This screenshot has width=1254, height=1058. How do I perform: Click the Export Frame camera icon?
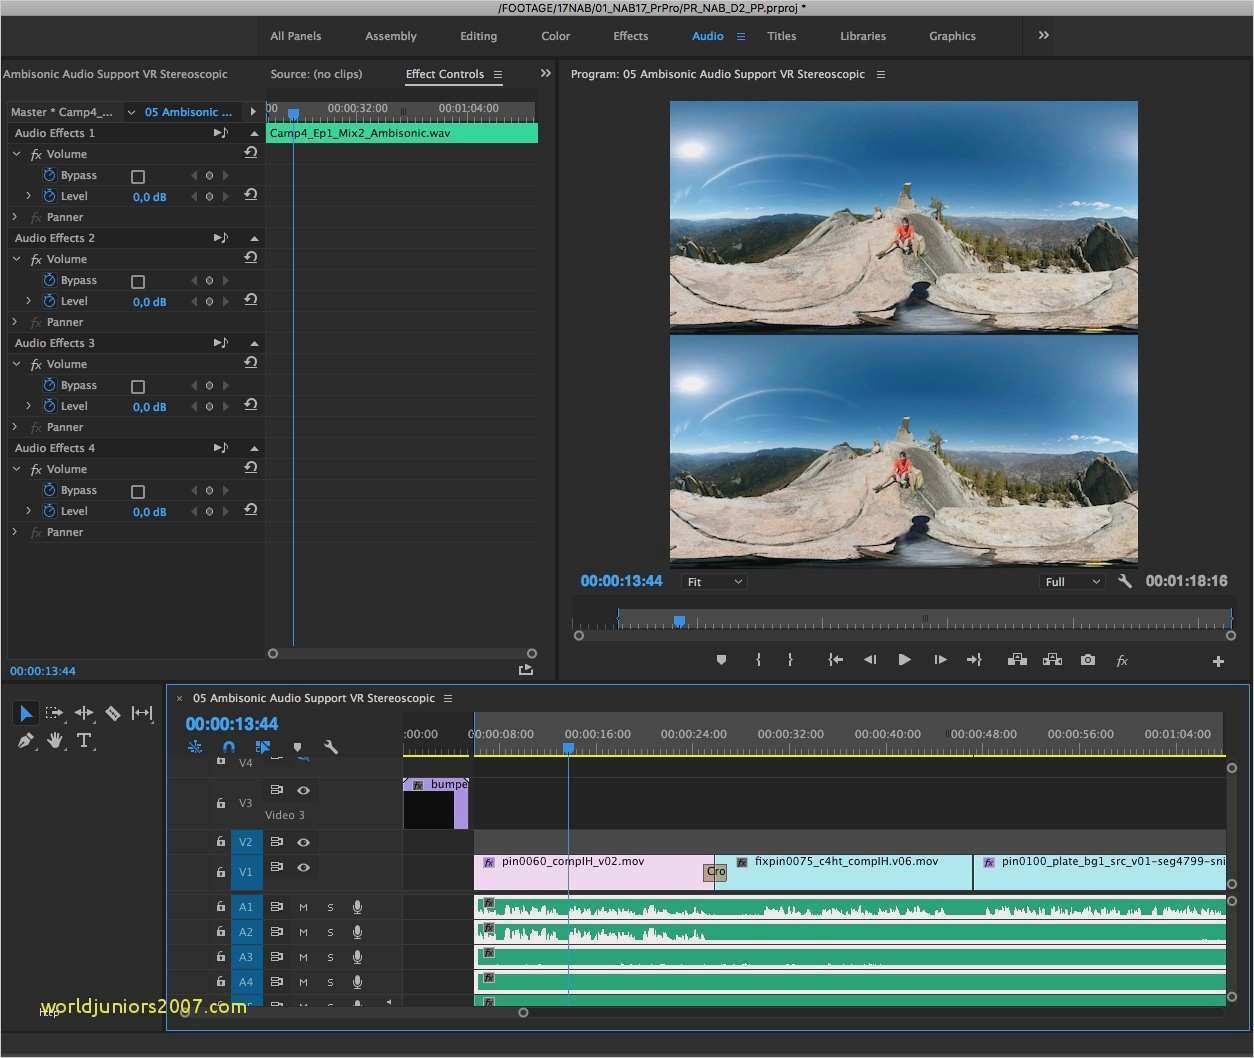[x=1087, y=660]
